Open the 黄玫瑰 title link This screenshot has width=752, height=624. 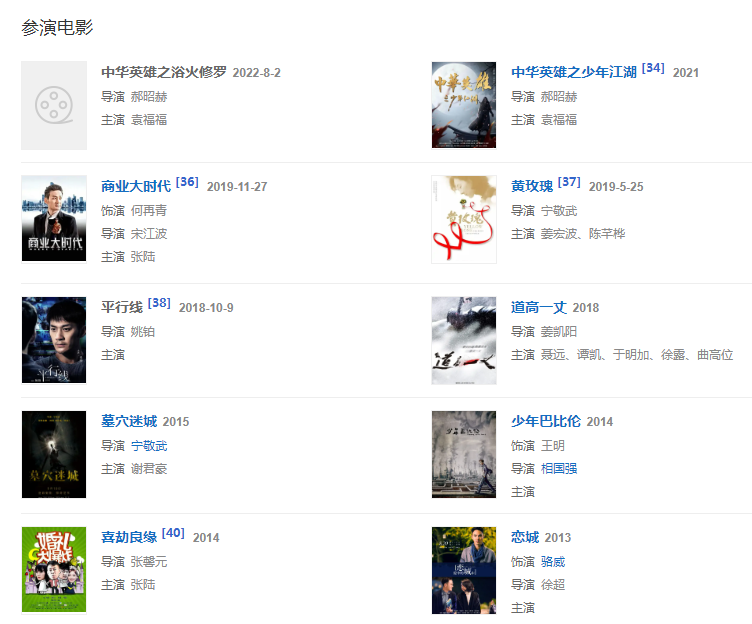[532, 186]
